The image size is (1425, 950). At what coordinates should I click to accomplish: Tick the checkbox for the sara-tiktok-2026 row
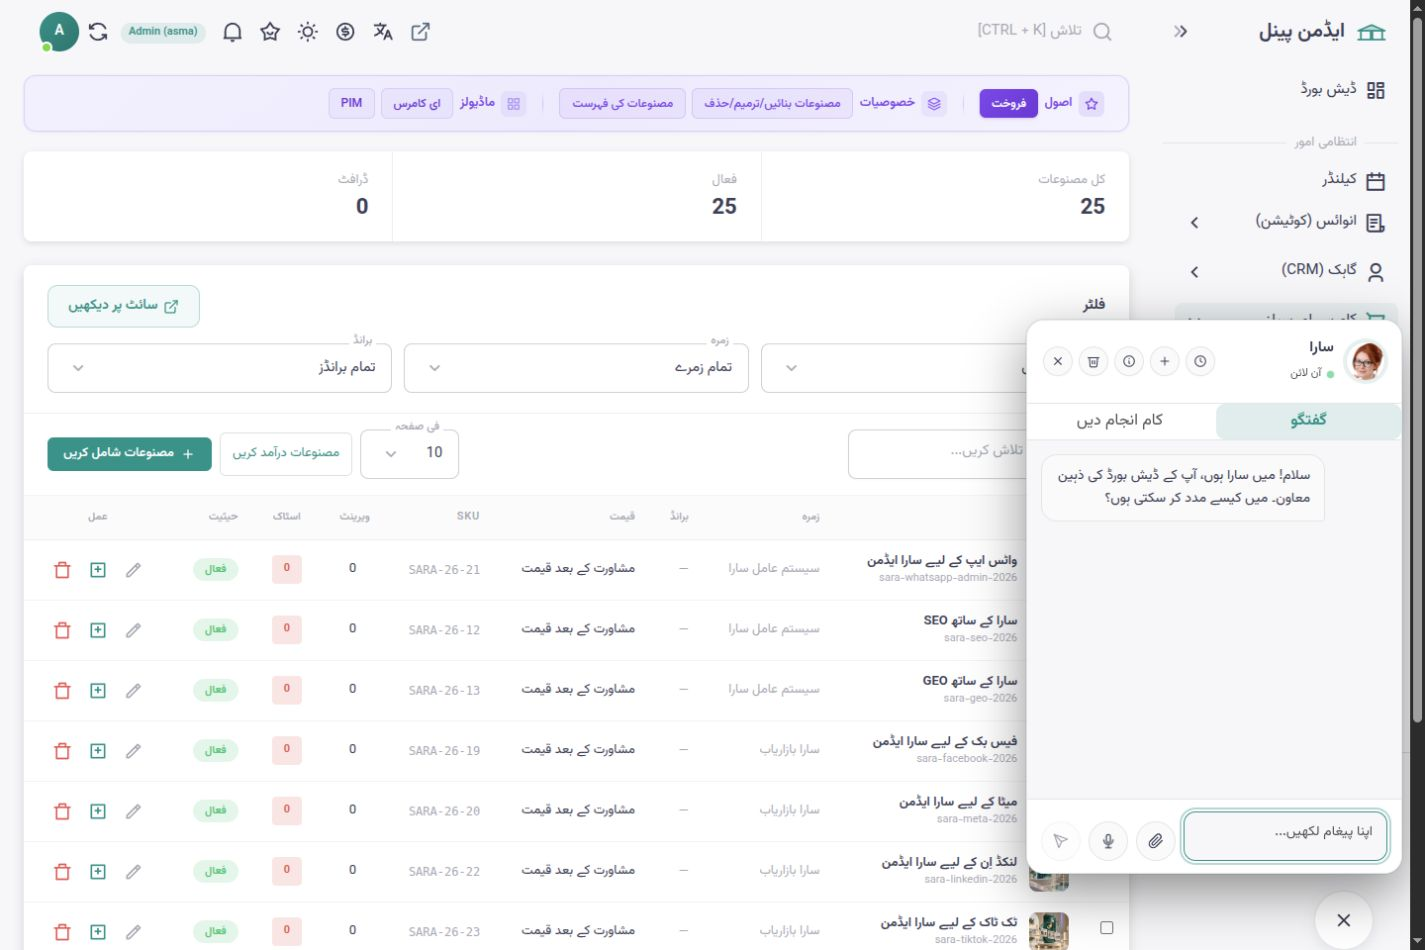[1106, 927]
